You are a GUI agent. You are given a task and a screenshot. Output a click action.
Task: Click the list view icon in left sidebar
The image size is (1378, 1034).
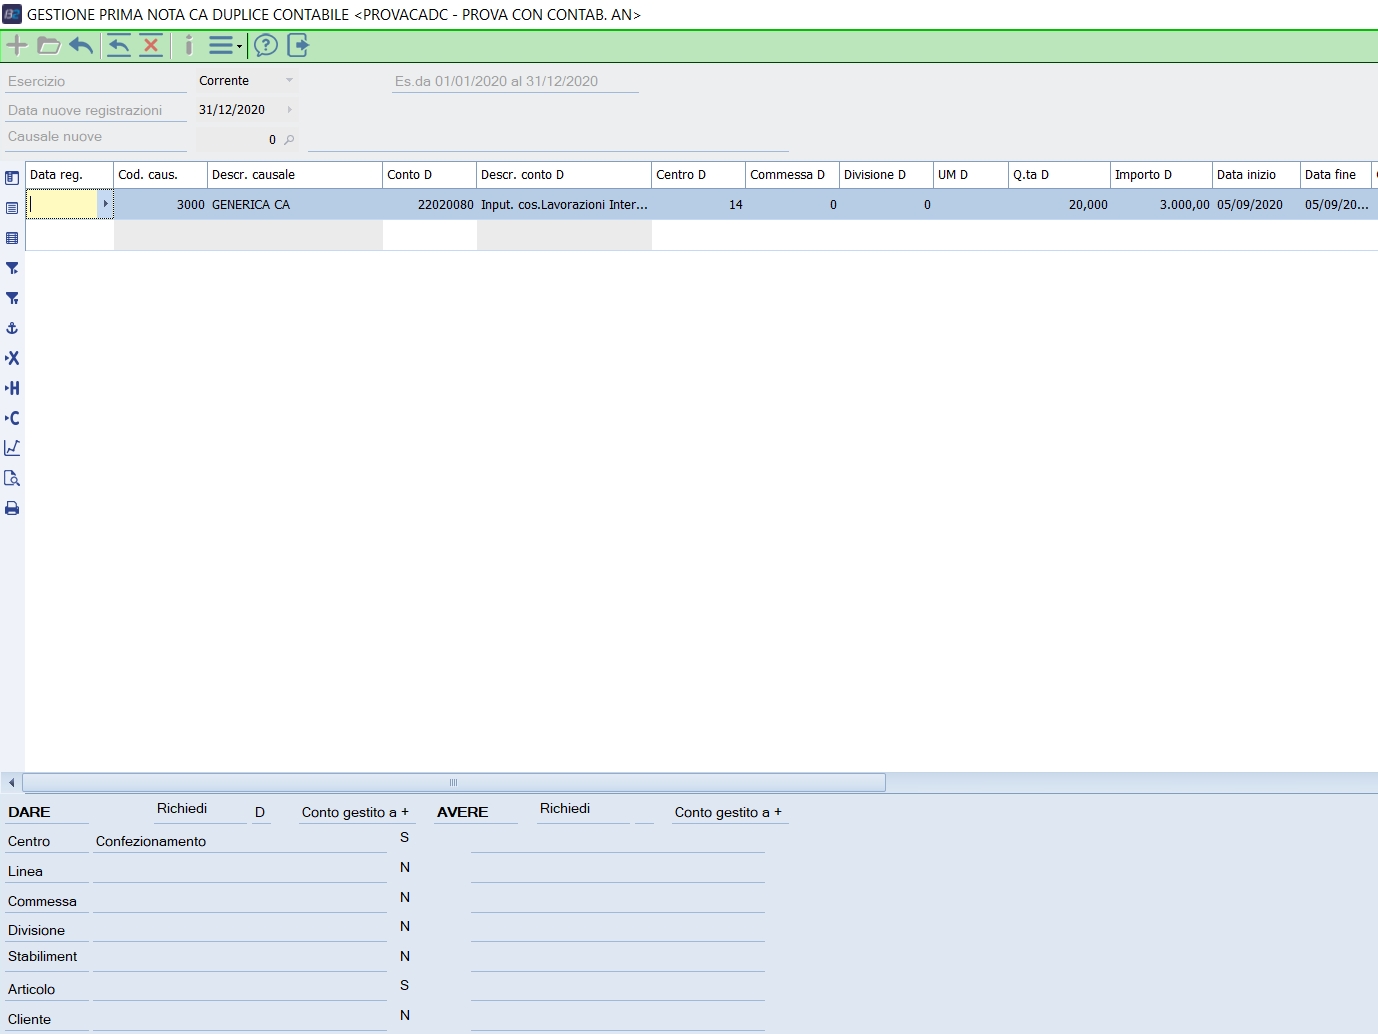click(12, 208)
